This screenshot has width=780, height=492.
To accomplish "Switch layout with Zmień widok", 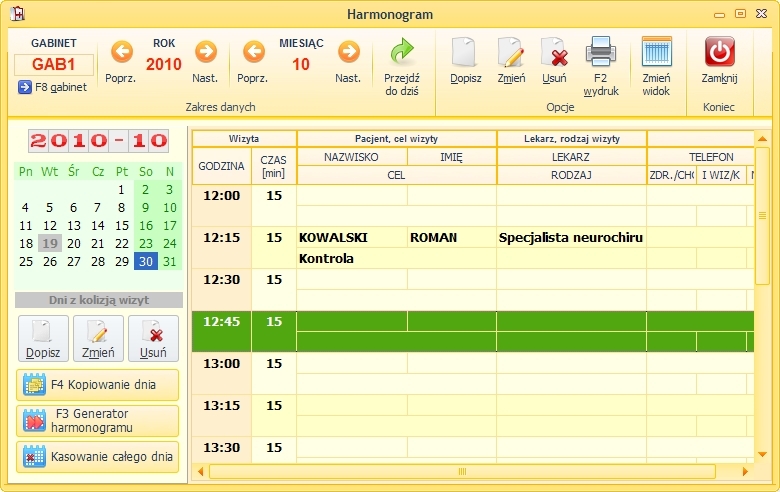I will [656, 66].
